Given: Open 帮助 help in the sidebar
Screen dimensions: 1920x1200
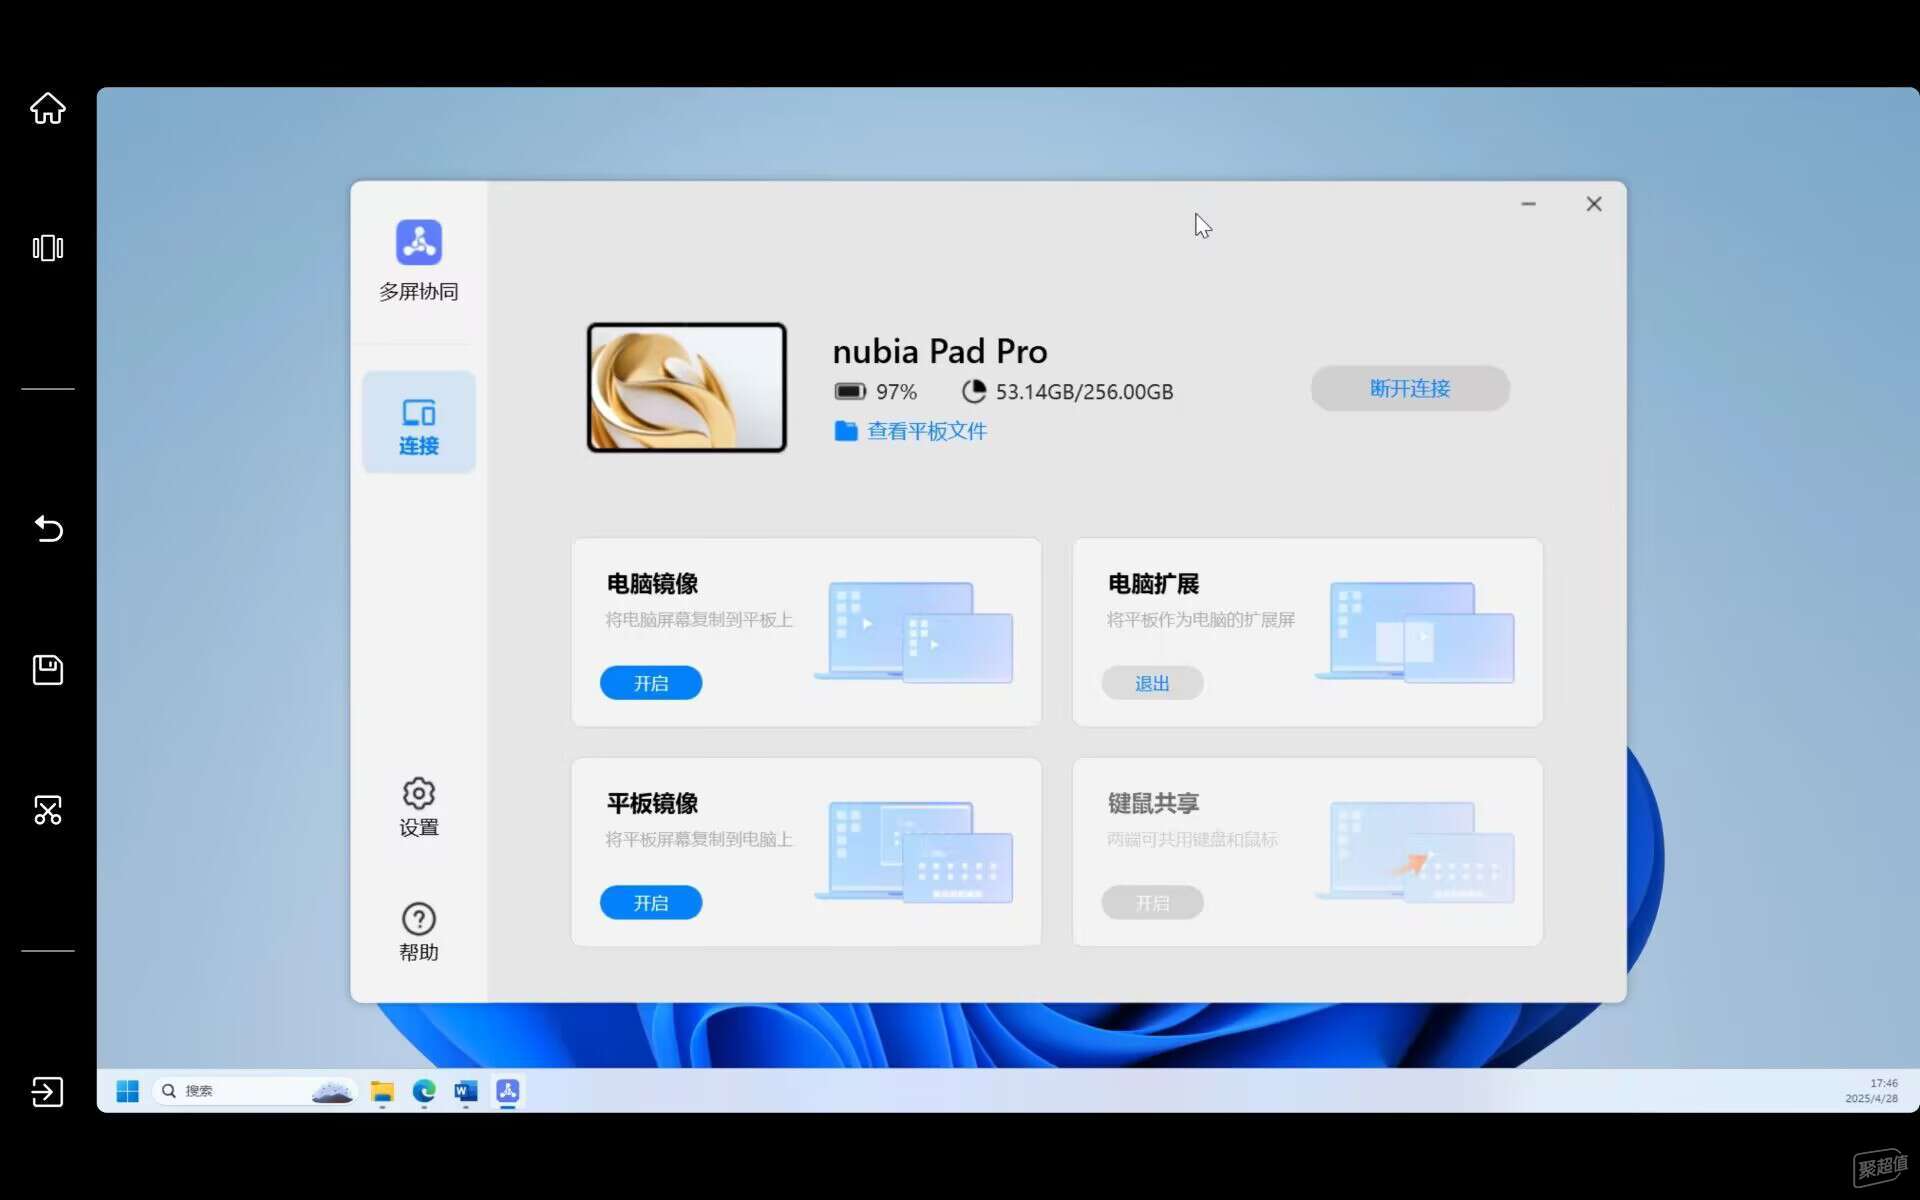Looking at the screenshot, I should 418,932.
